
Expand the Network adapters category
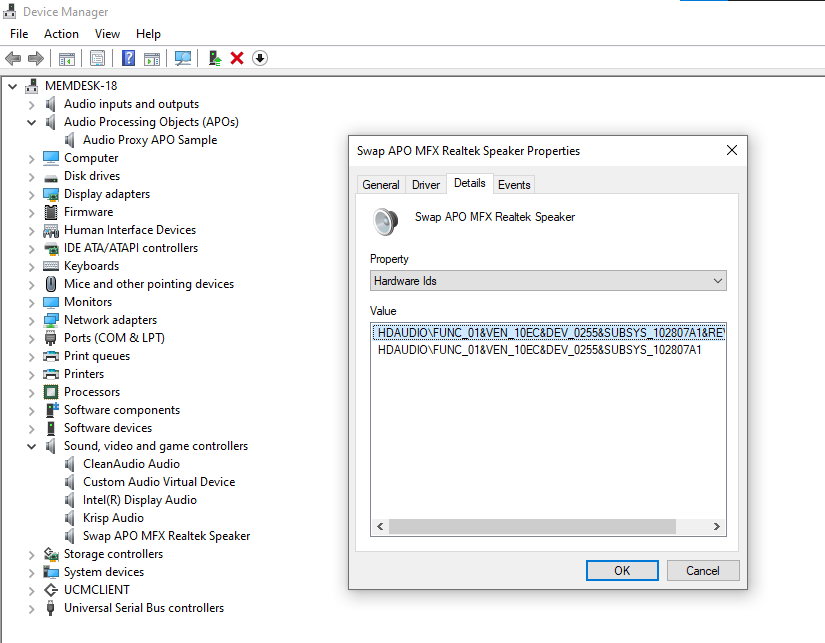(x=32, y=320)
